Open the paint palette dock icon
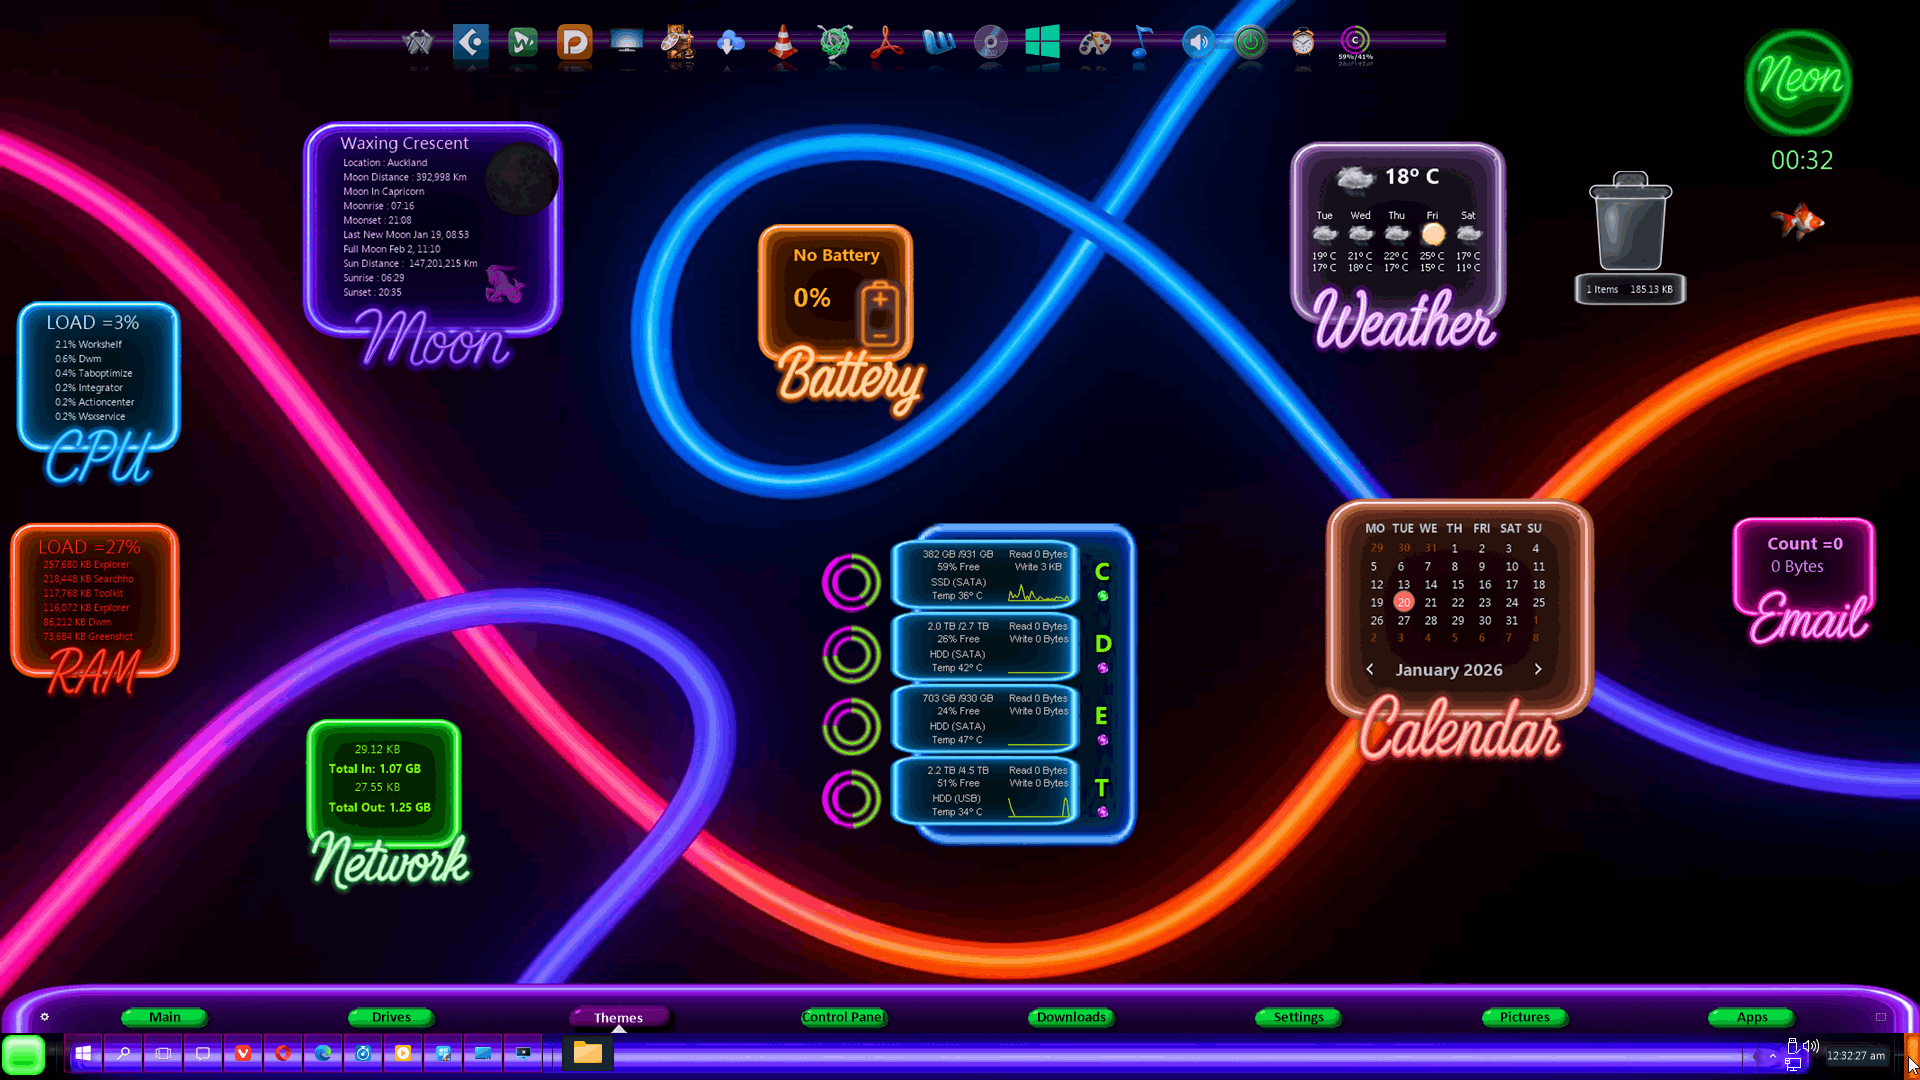Screen dimensions: 1920x1080 point(1095,42)
